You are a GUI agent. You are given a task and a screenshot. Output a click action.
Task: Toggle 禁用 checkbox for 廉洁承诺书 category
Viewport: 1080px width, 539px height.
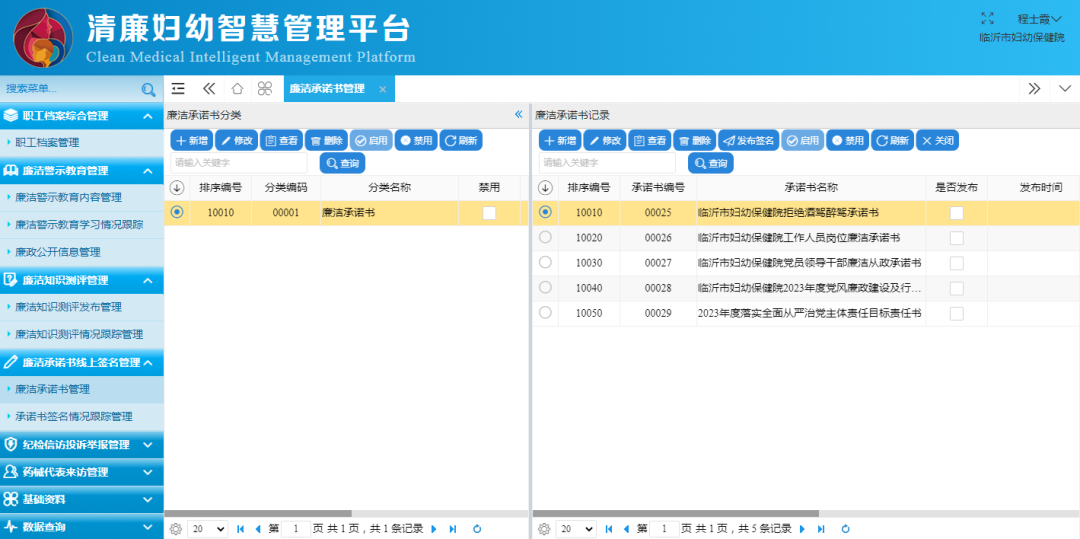pos(489,213)
